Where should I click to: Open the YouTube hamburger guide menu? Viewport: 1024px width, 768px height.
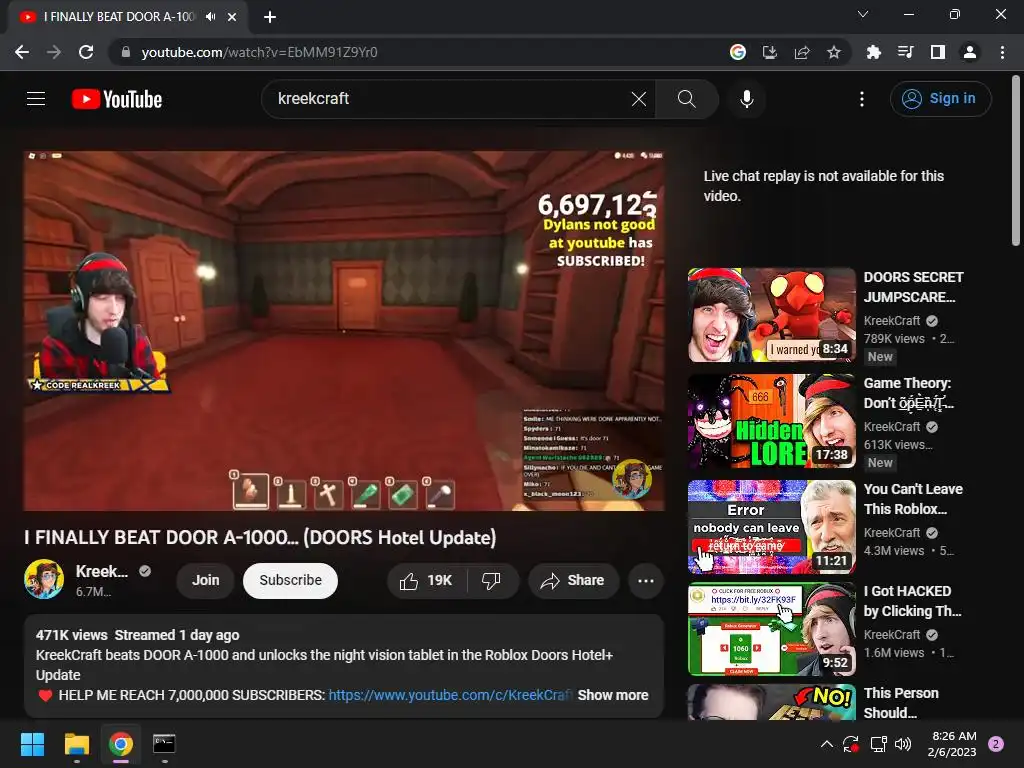36,99
